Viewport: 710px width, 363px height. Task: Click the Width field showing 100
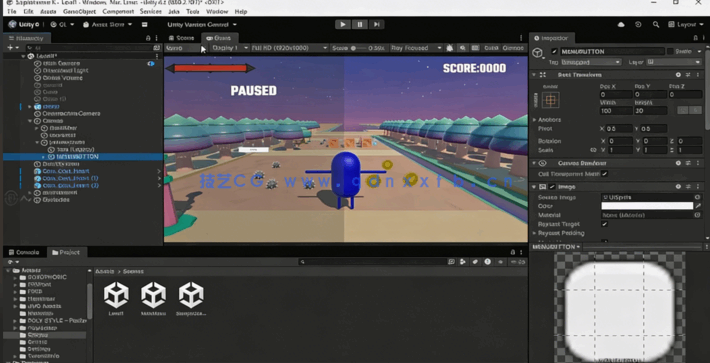pos(615,111)
